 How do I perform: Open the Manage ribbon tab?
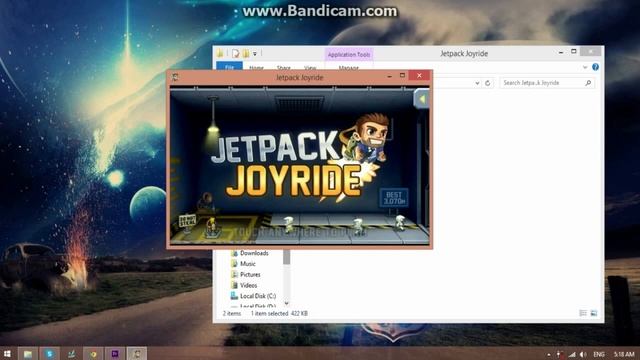[349, 67]
